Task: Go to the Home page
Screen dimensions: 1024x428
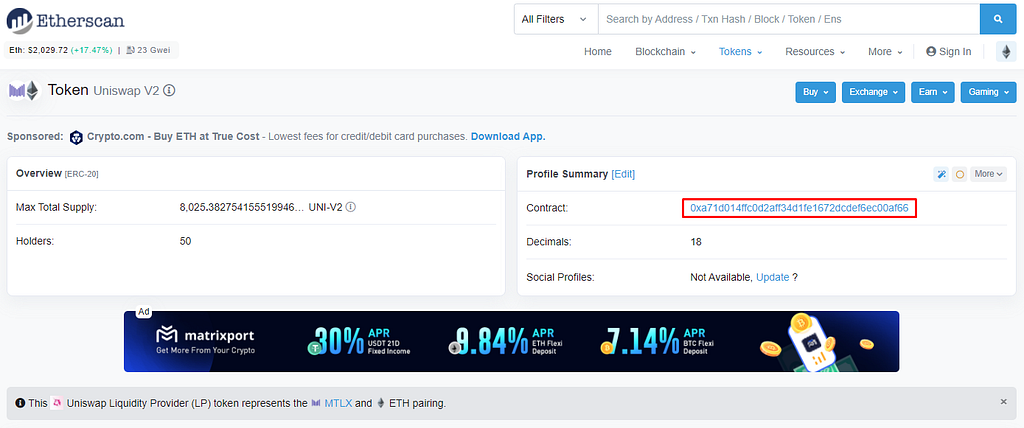Action: click(x=598, y=52)
